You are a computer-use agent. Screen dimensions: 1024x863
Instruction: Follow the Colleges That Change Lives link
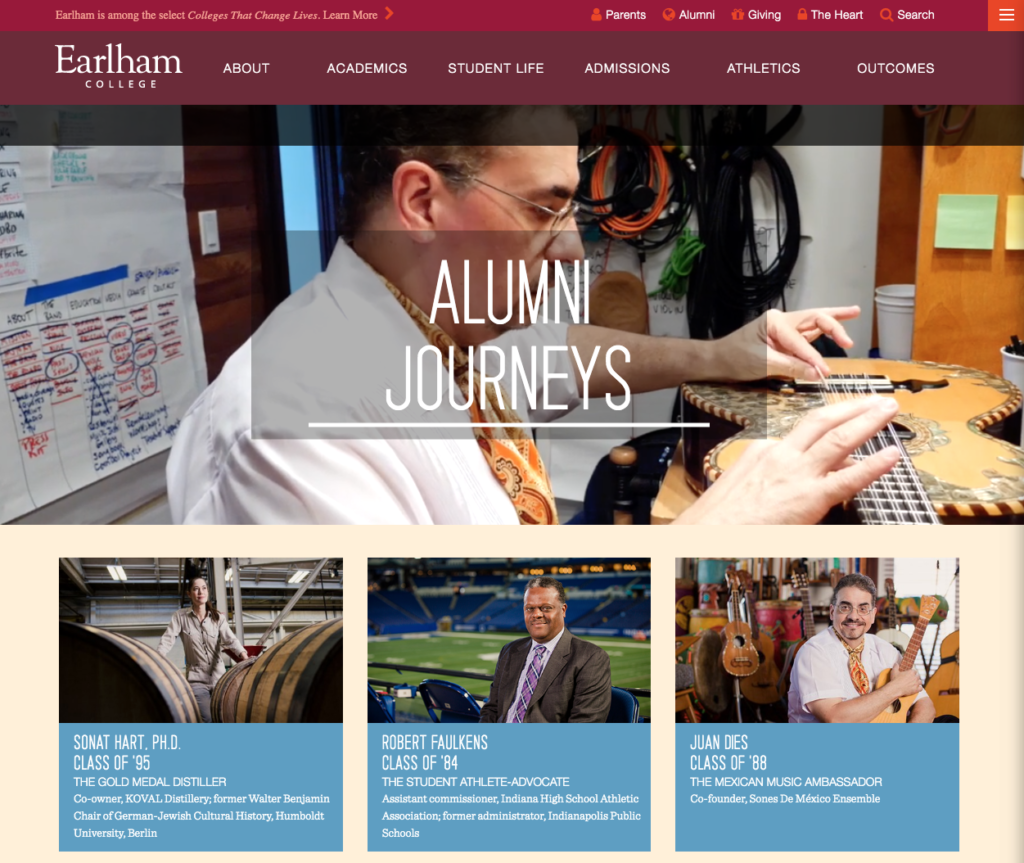coord(253,15)
